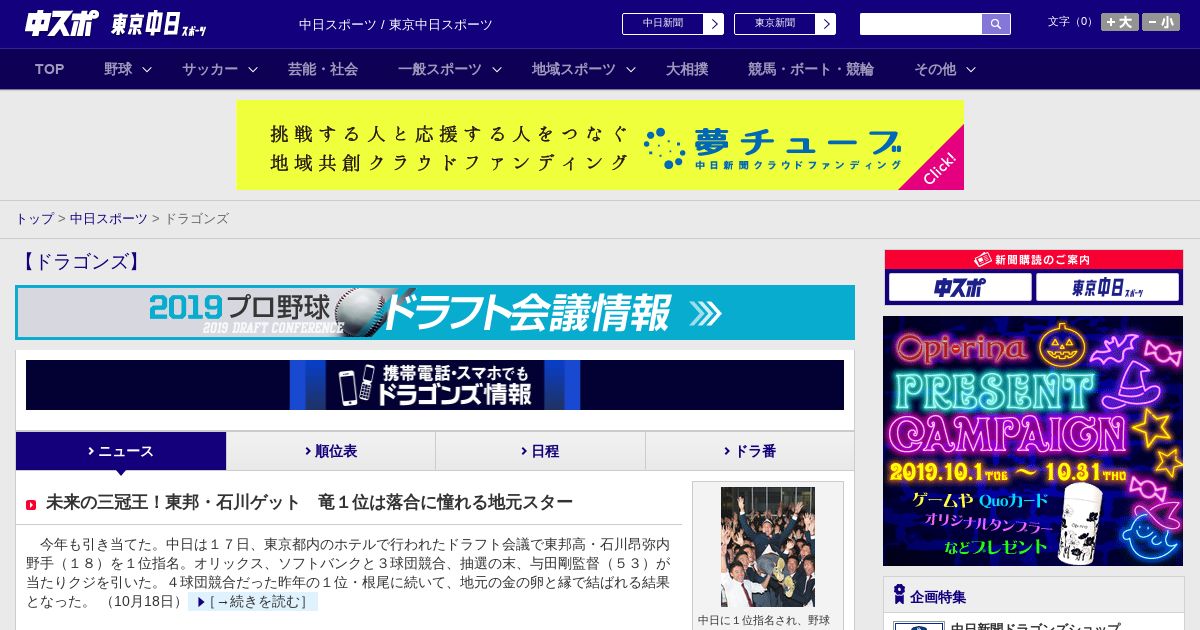The image size is (1200, 630).
Task: Open 競馬・ボート・競輪 navigation item
Action: click(x=811, y=69)
